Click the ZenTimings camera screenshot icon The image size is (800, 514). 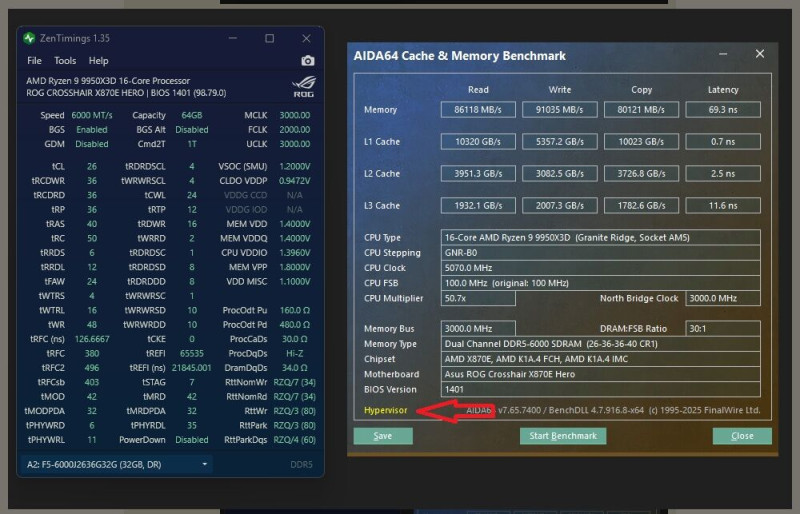pos(308,61)
